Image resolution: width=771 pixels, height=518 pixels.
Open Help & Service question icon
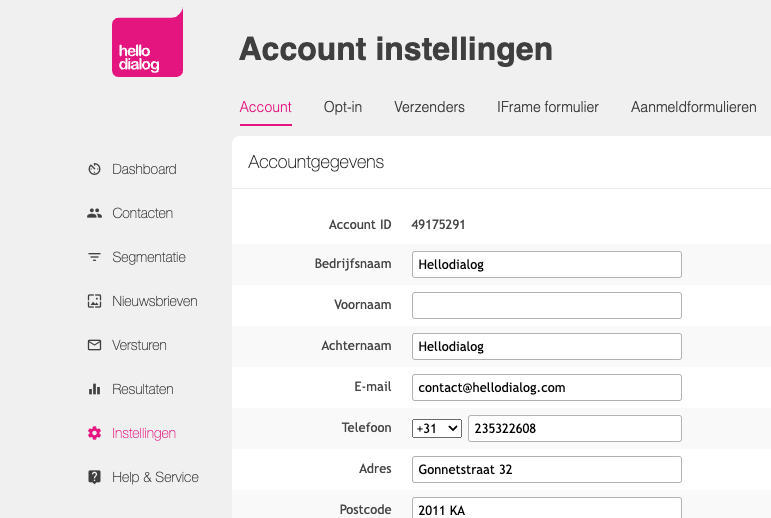(x=94, y=477)
